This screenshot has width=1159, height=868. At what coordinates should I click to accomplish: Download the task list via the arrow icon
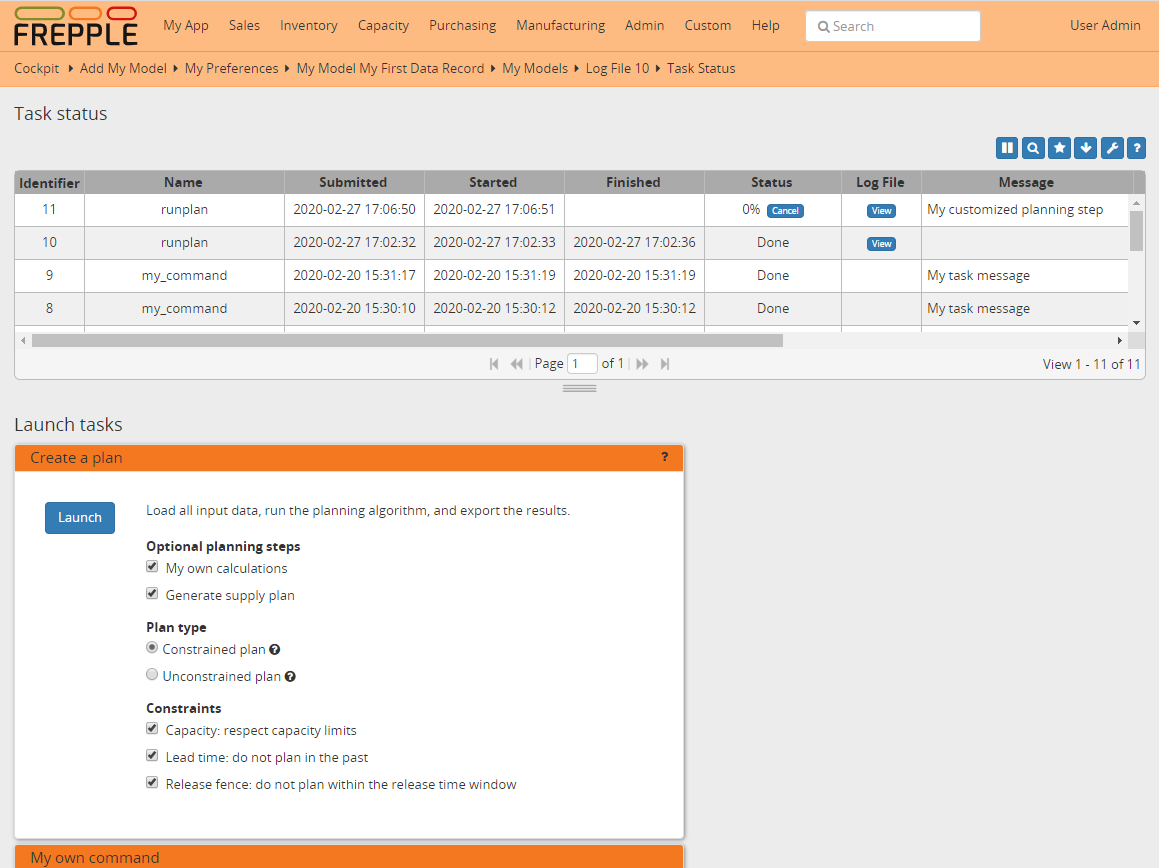pos(1086,147)
